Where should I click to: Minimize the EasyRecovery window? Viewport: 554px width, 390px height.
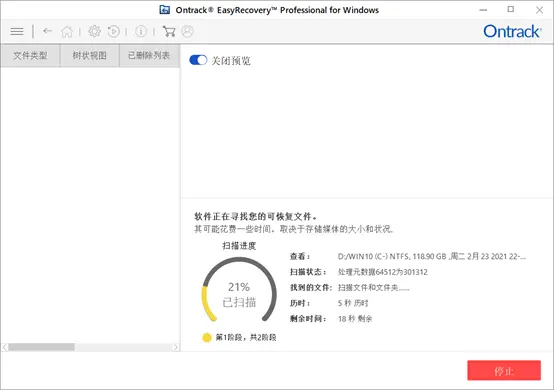(x=483, y=10)
